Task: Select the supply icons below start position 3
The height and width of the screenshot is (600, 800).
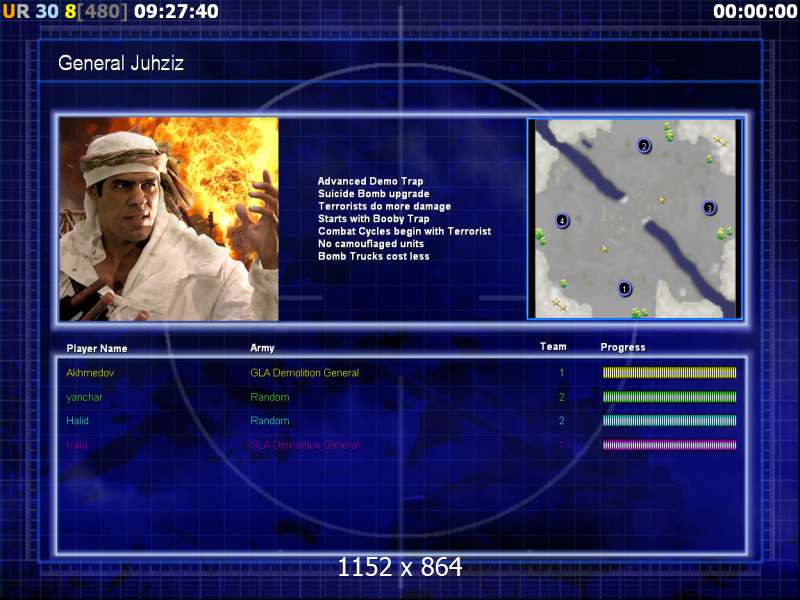Action: pyautogui.click(x=724, y=233)
